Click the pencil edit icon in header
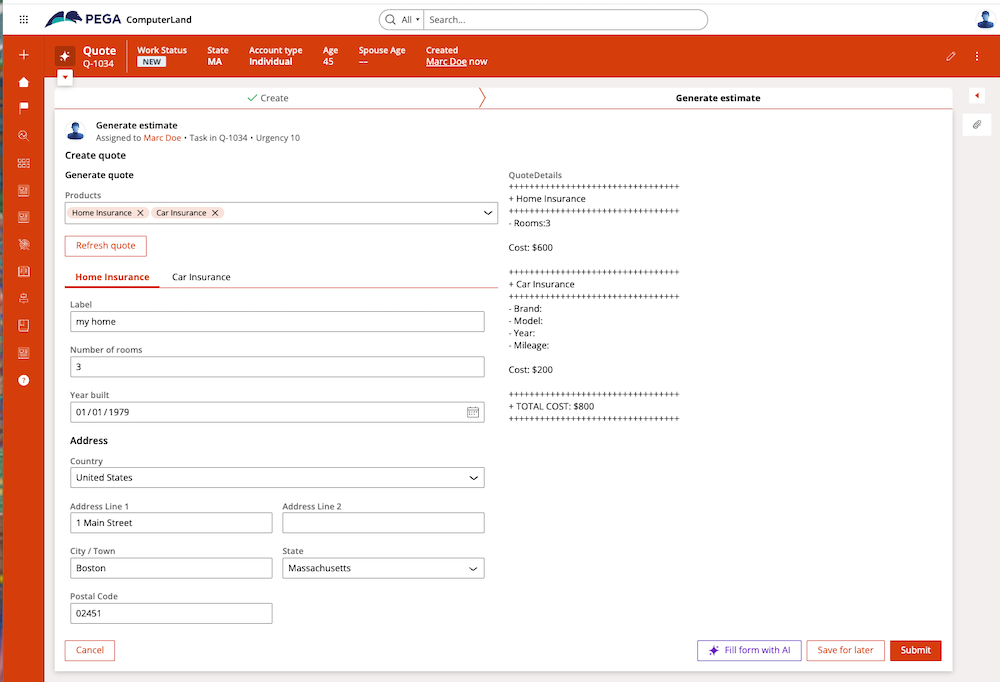The width and height of the screenshot is (1000, 682). coord(951,57)
